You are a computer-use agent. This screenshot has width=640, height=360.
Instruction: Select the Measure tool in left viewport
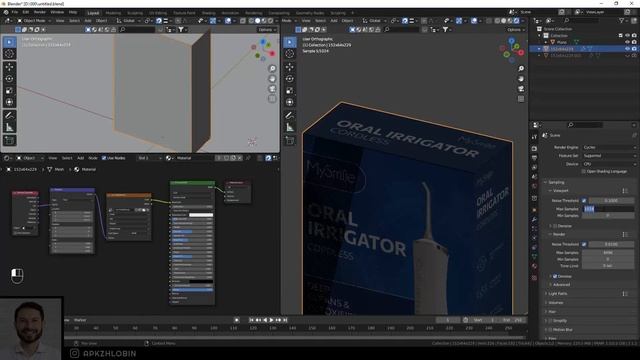coord(9,128)
